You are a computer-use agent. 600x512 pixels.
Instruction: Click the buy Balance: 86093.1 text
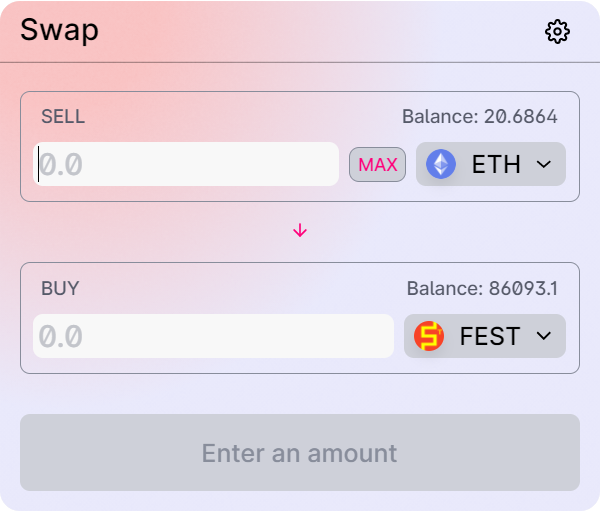tap(482, 288)
